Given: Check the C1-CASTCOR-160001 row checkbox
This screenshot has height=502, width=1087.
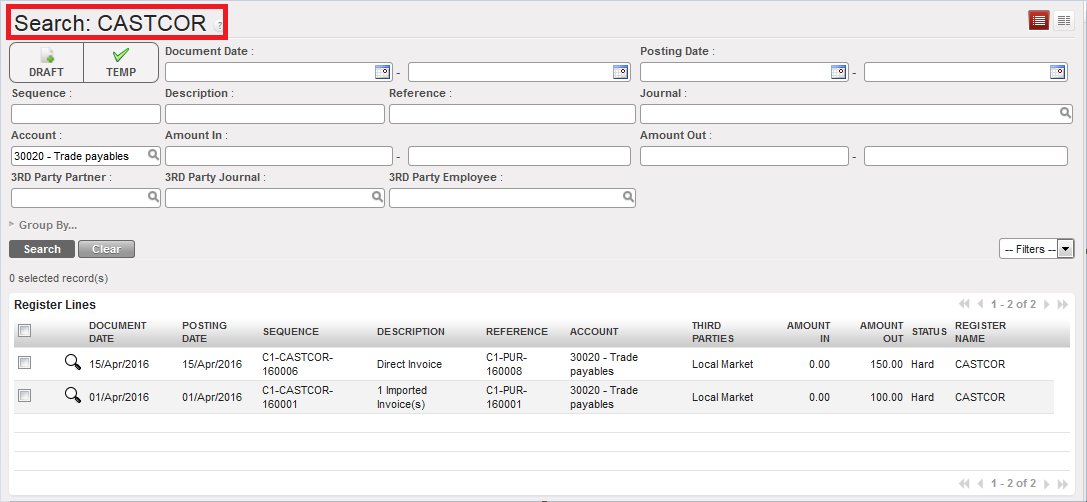Looking at the screenshot, I should (x=25, y=396).
